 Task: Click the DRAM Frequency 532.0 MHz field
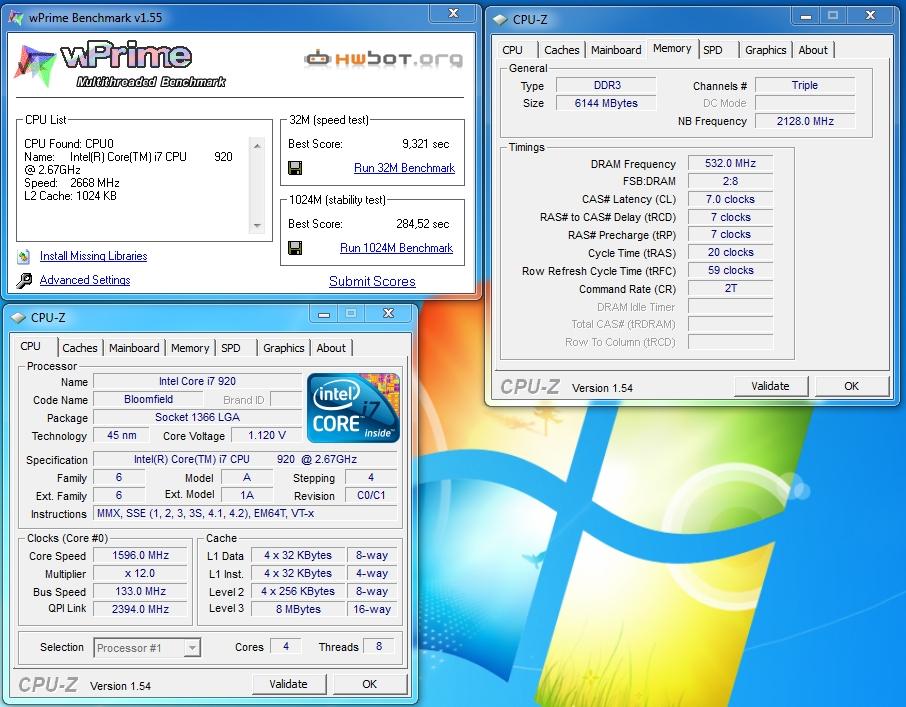click(730, 163)
